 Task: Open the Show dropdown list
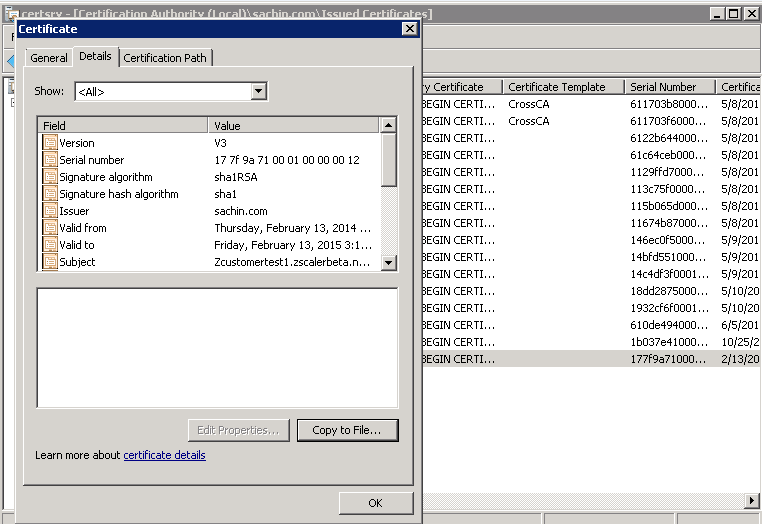click(259, 92)
